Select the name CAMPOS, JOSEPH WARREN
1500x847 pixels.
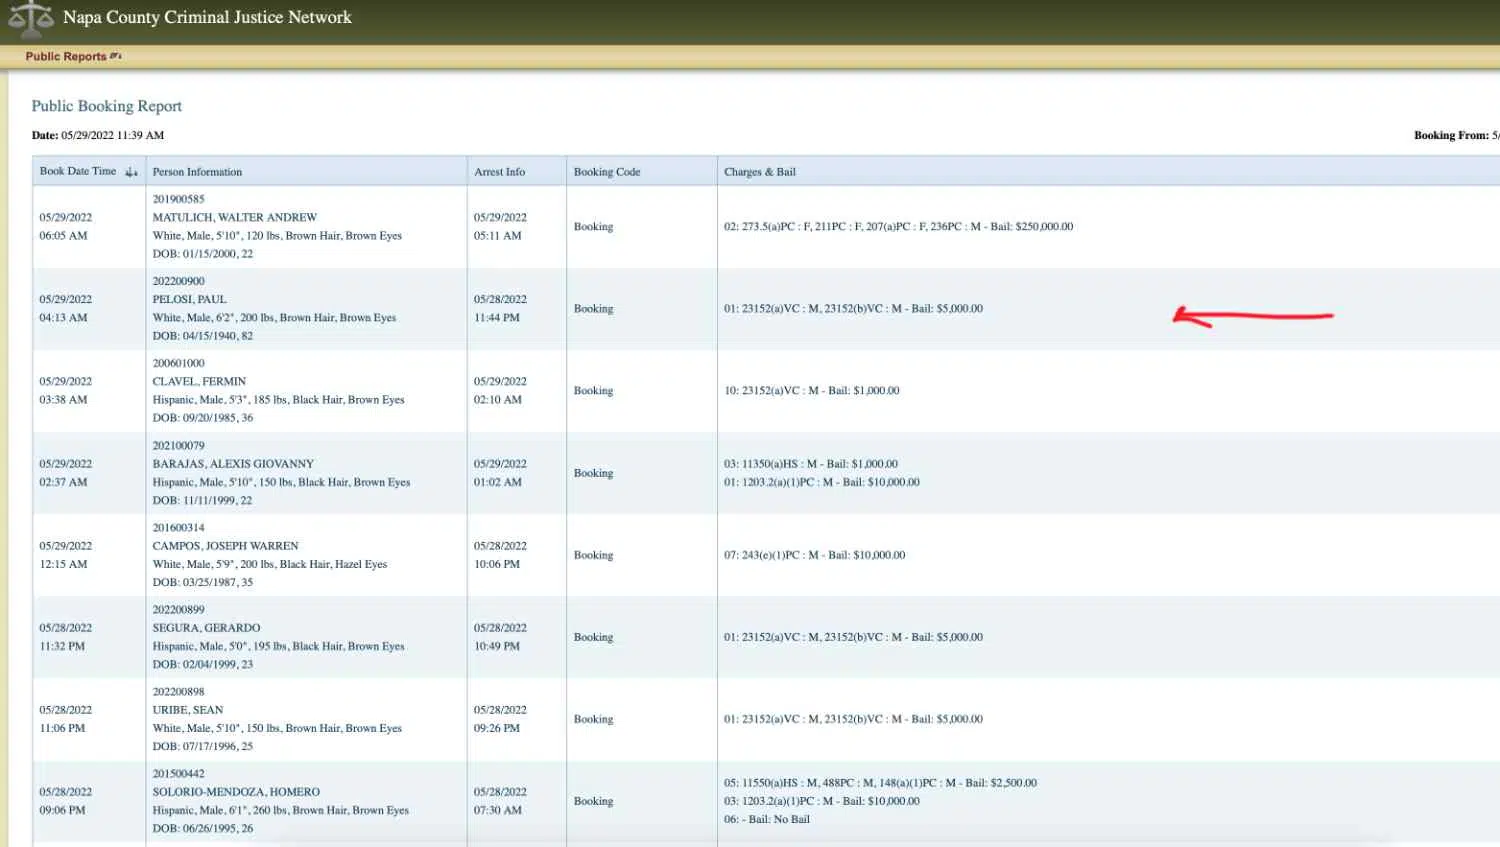(225, 546)
